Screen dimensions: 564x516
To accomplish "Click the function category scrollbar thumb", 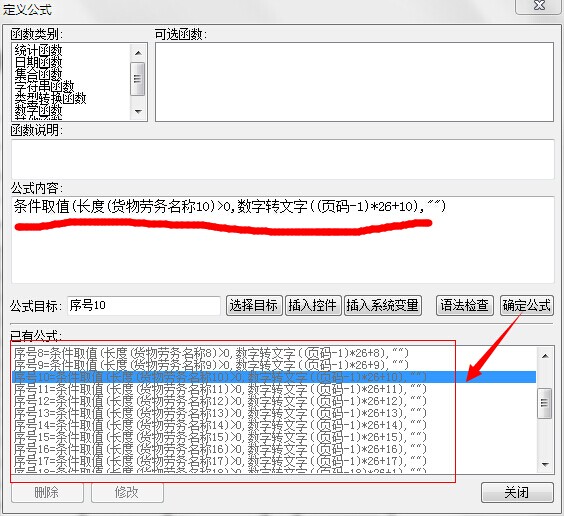I will click(x=138, y=79).
